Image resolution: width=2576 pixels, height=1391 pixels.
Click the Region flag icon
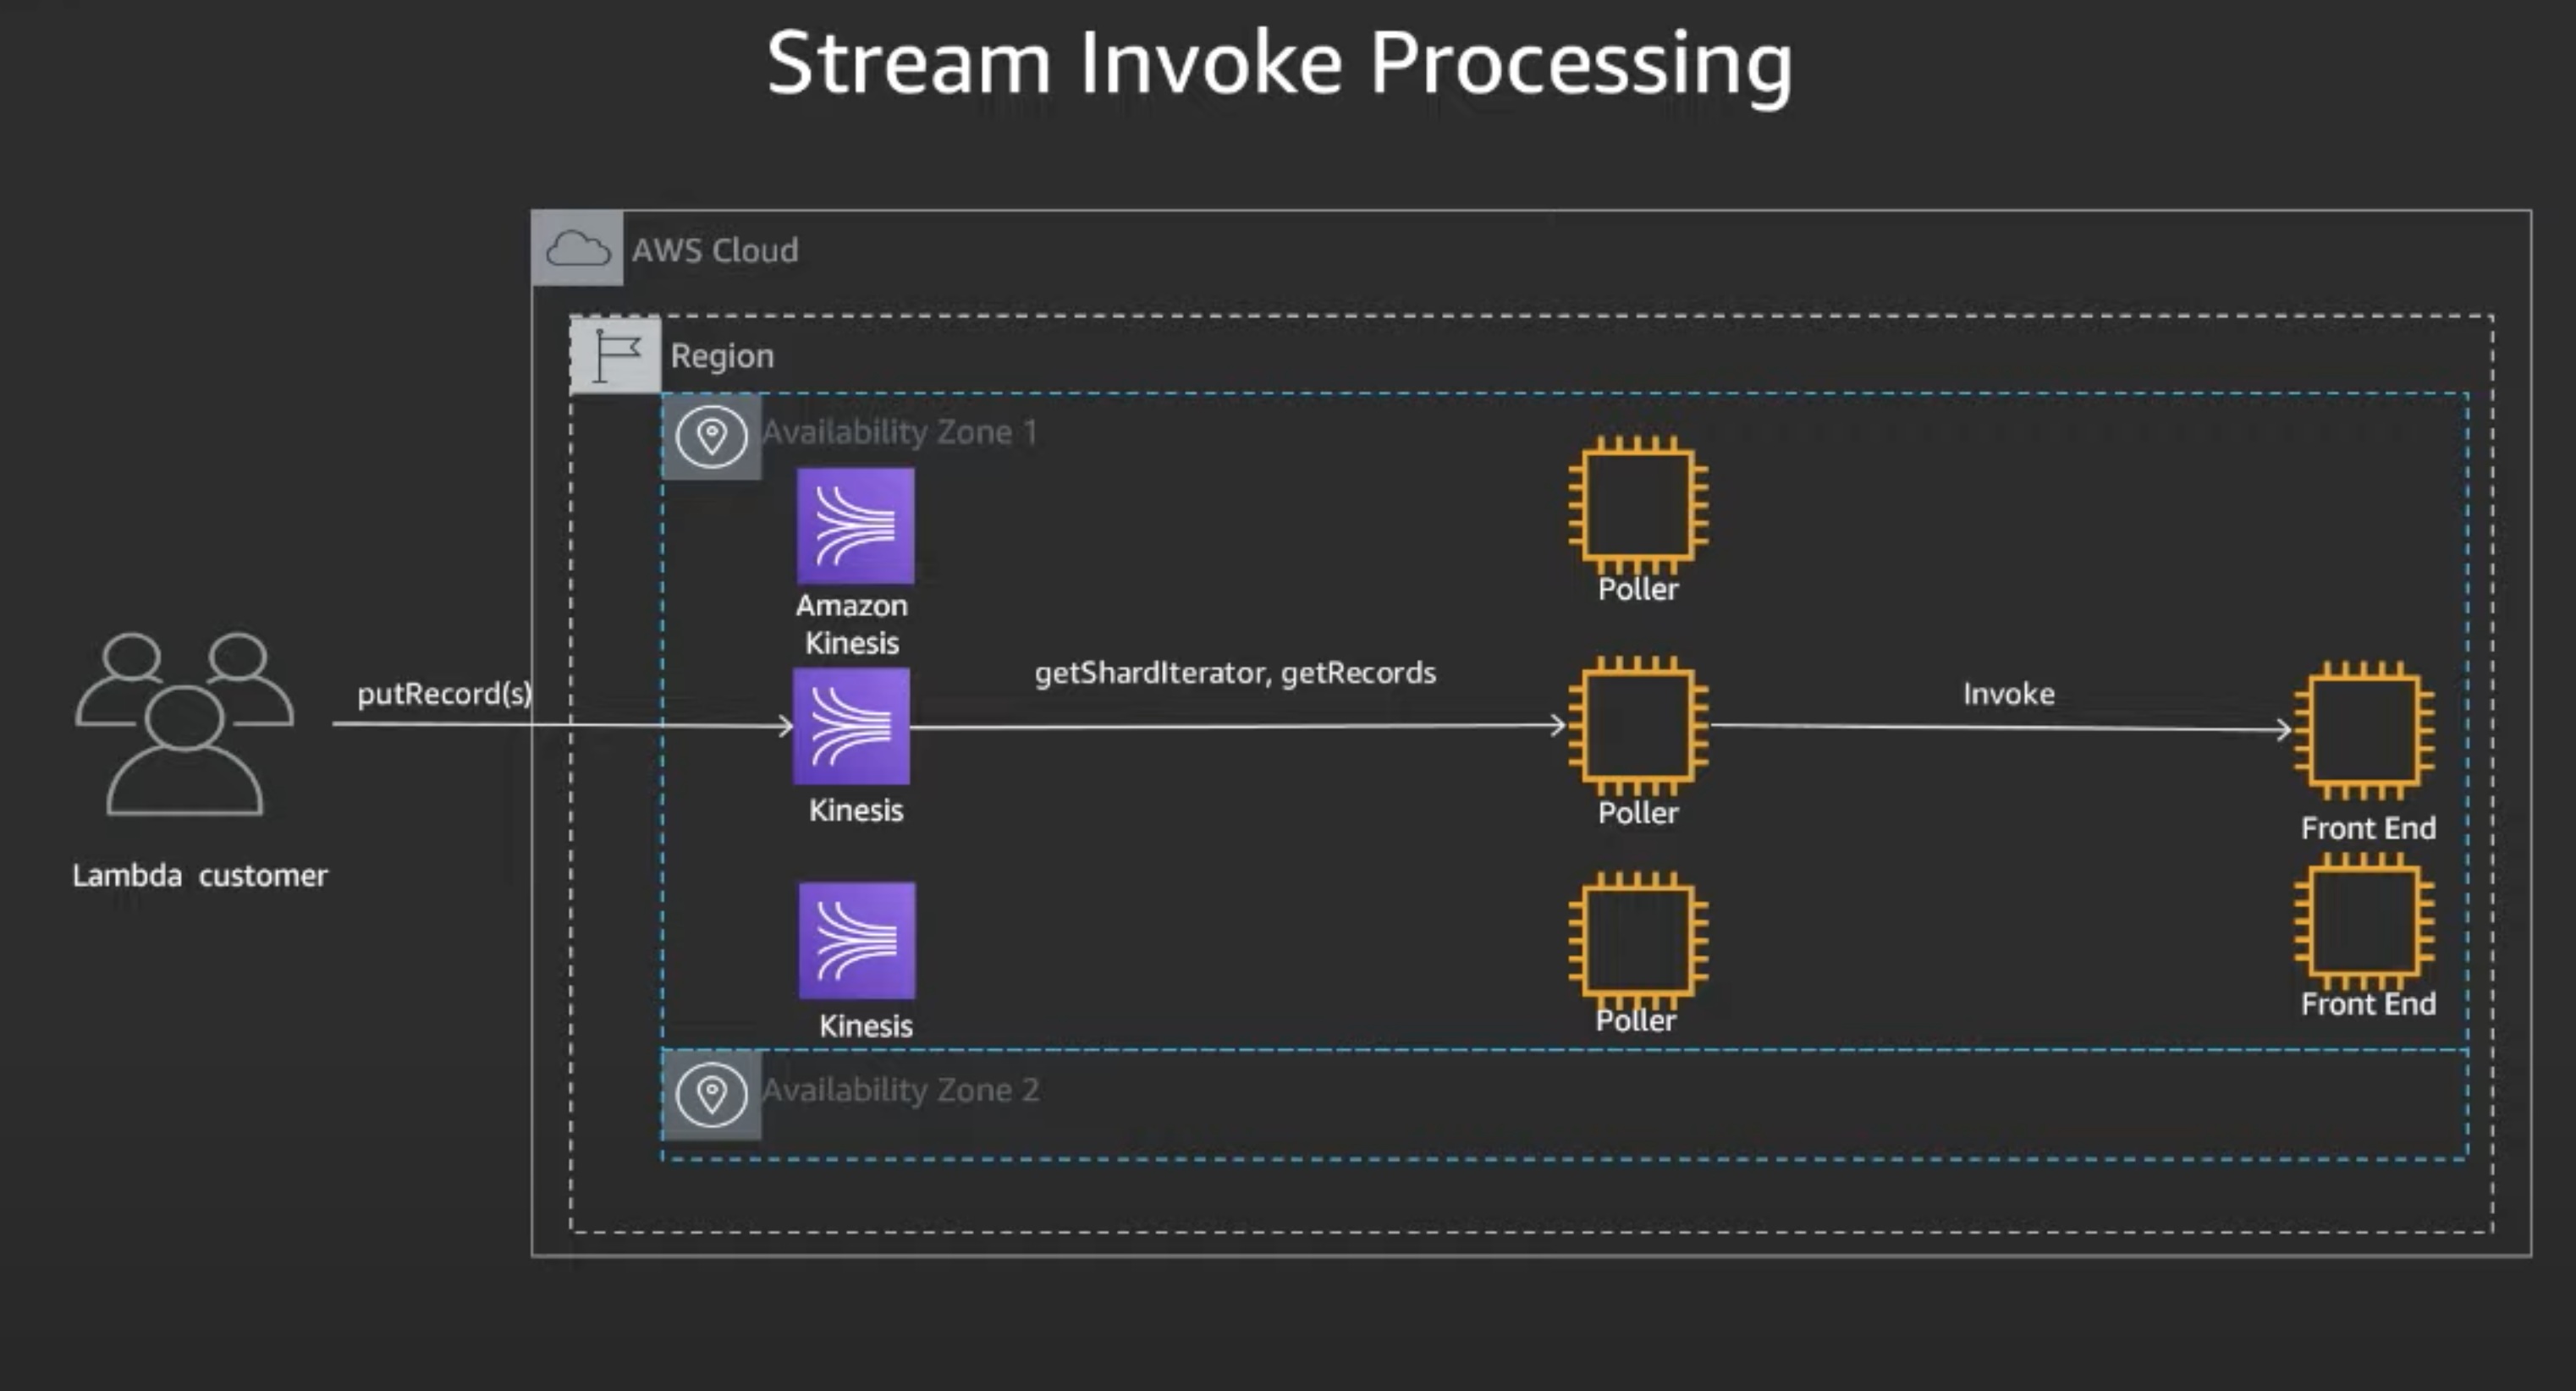(615, 355)
